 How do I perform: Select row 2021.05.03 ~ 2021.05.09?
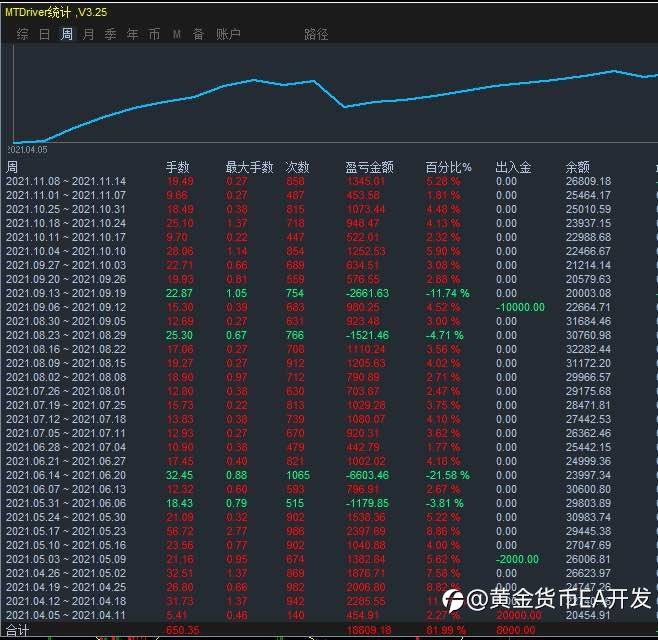329,559
